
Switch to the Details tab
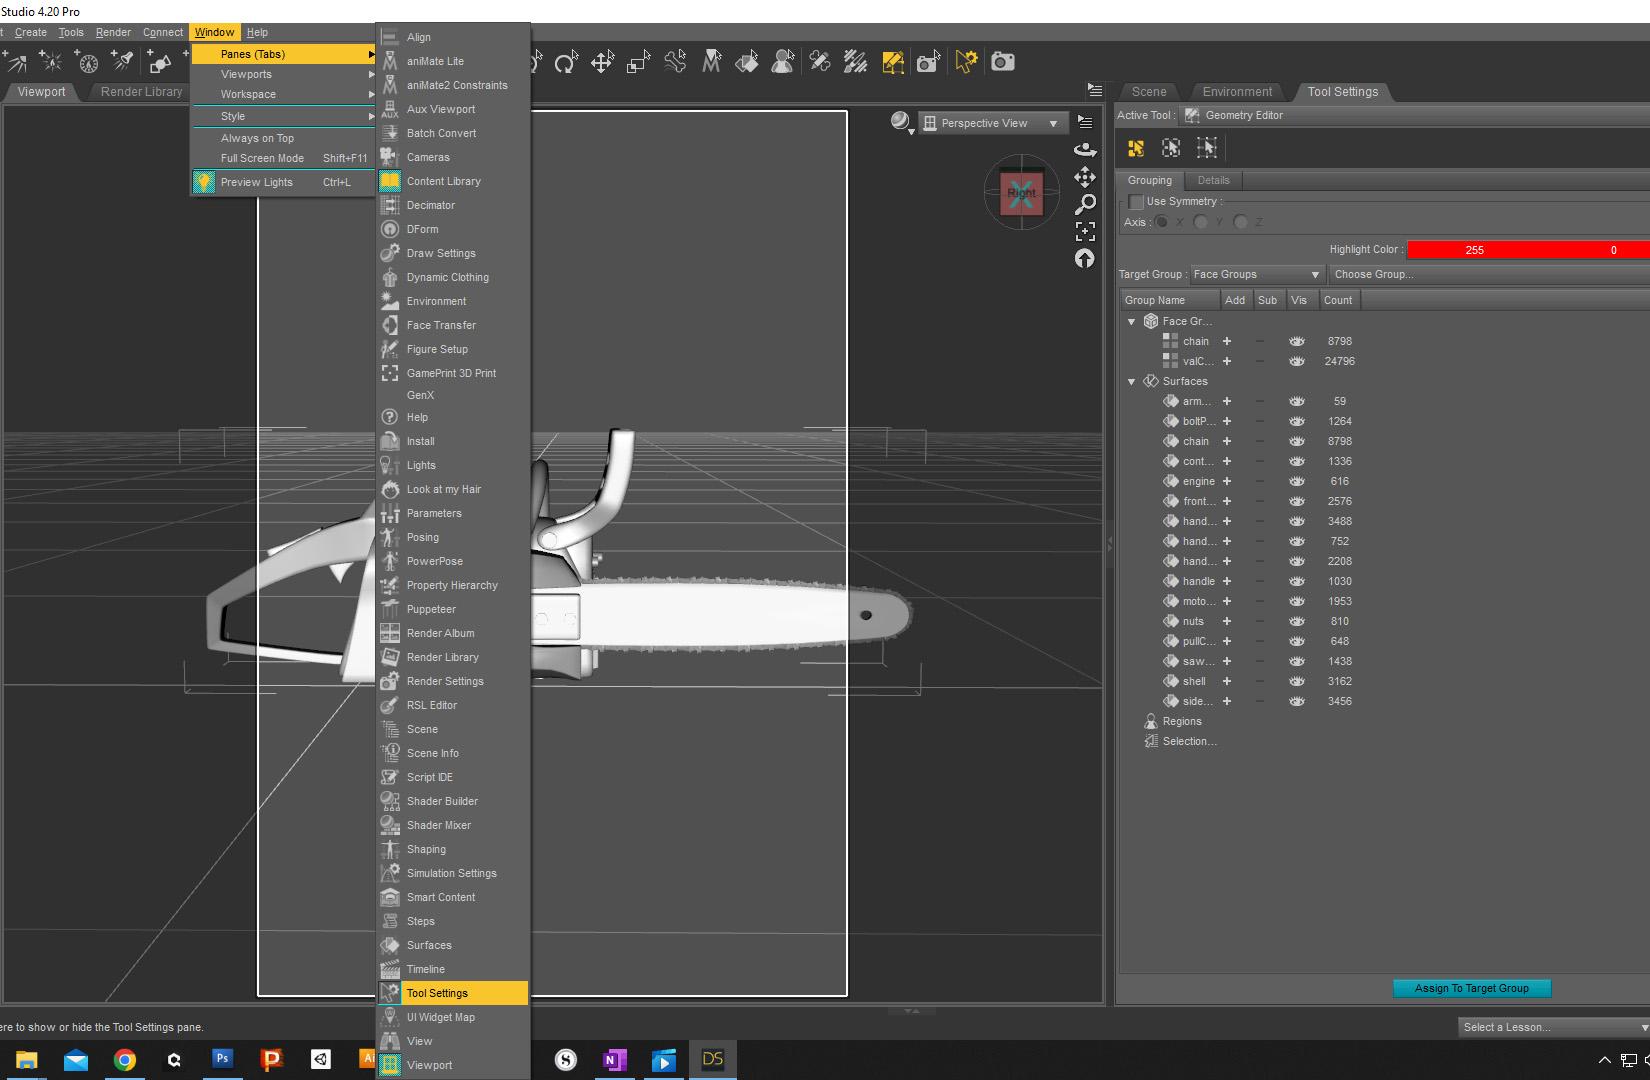(1213, 181)
